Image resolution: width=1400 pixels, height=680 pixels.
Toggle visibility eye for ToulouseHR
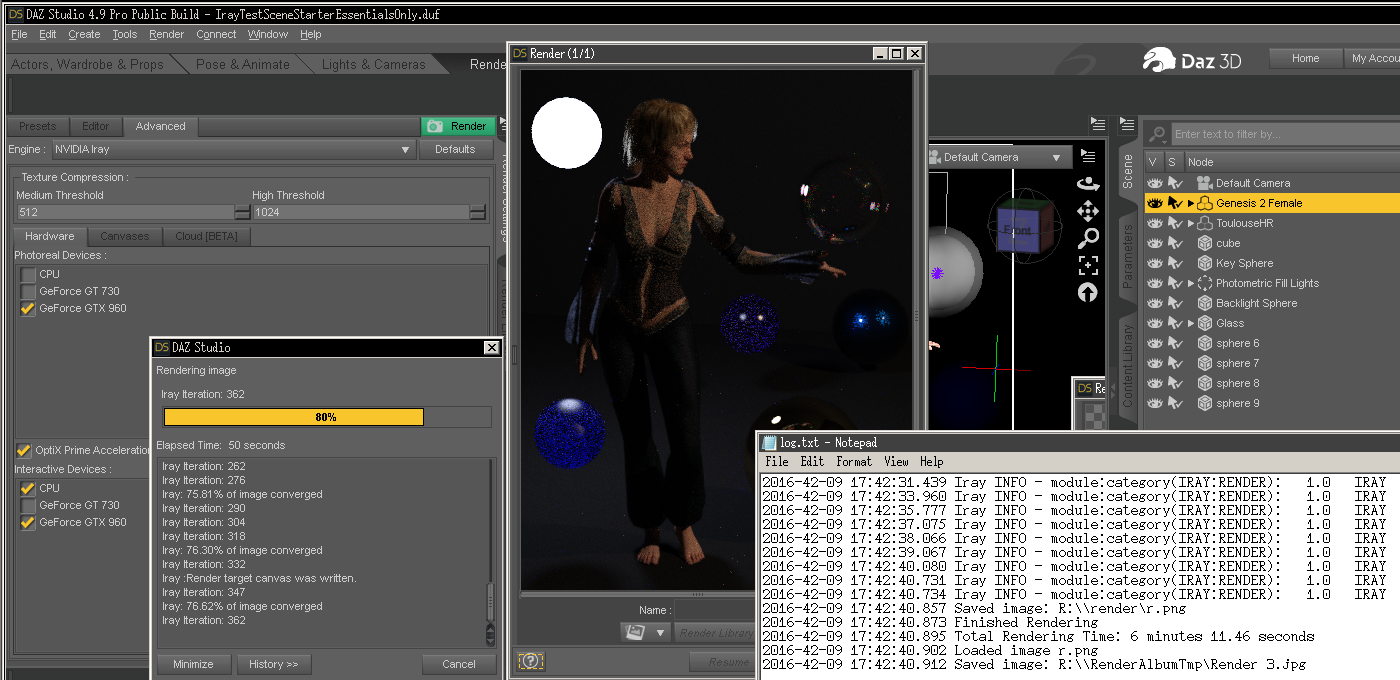tap(1155, 223)
